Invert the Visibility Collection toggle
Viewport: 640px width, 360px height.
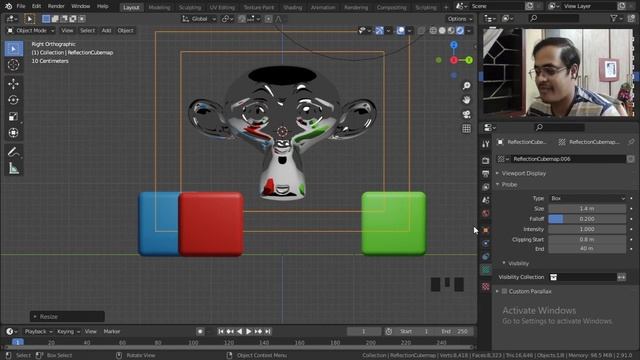621,277
